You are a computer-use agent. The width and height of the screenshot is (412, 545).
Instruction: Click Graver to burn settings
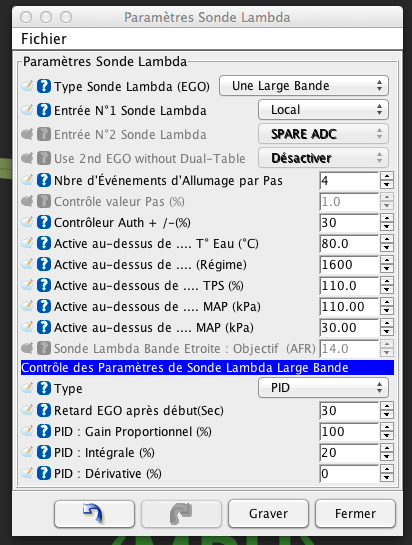(268, 513)
